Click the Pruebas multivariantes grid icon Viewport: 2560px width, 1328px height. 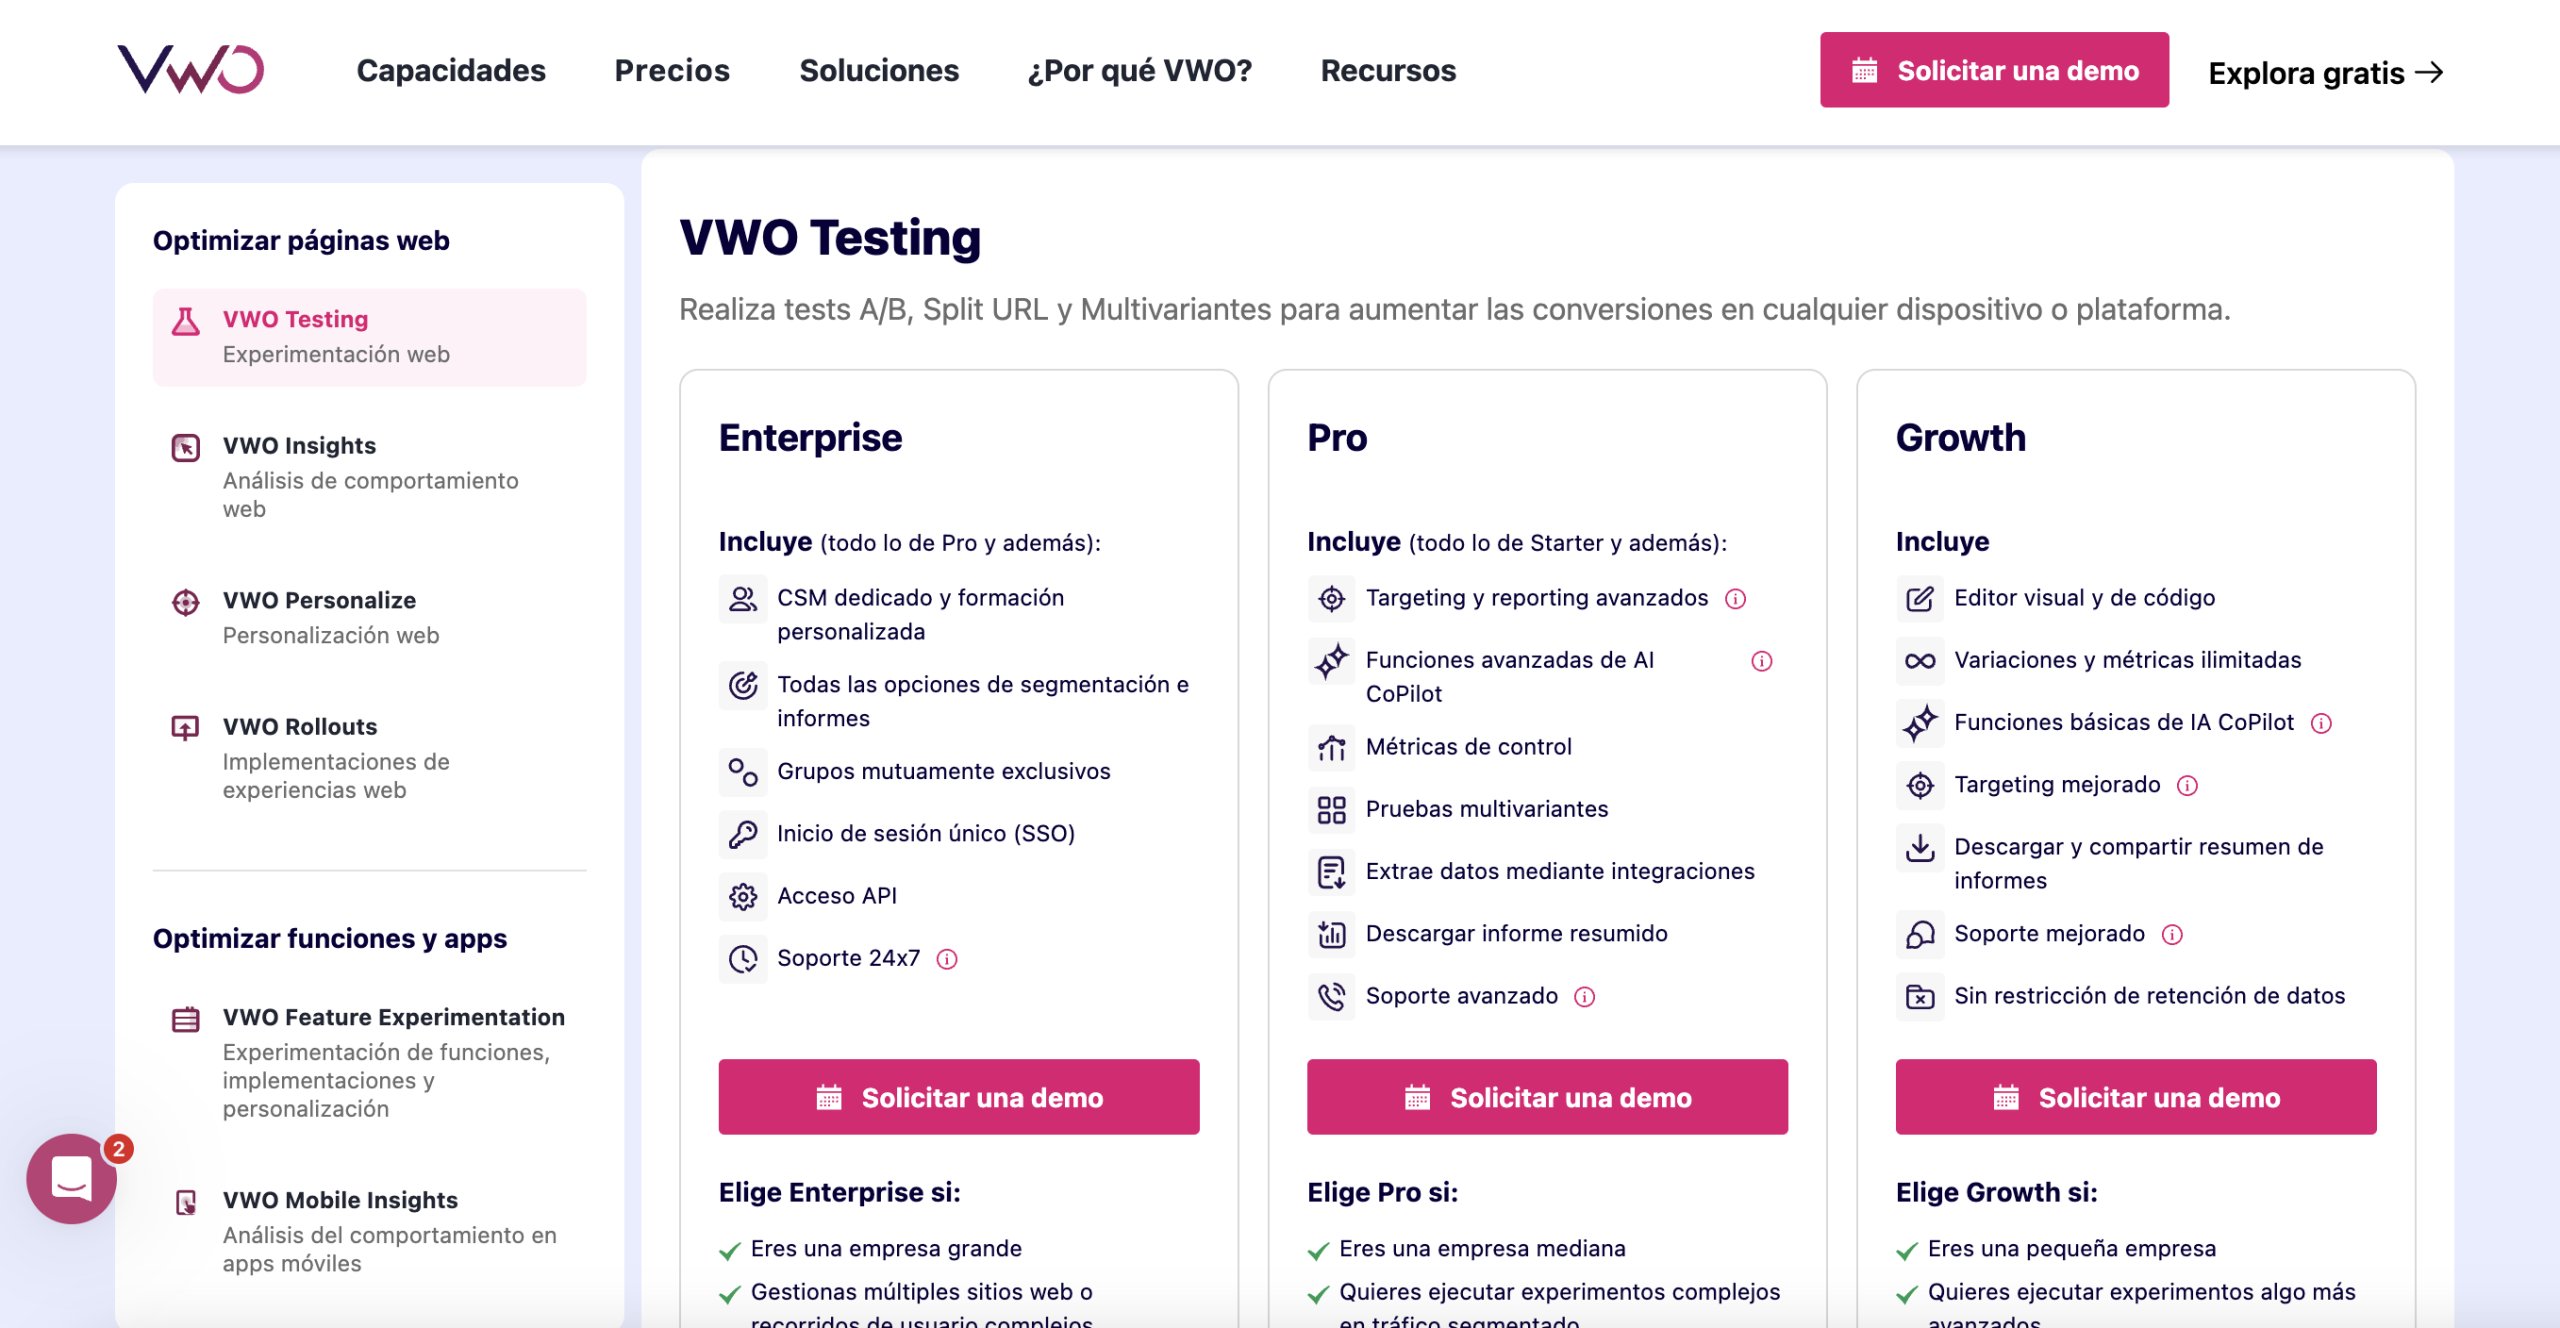point(1331,810)
